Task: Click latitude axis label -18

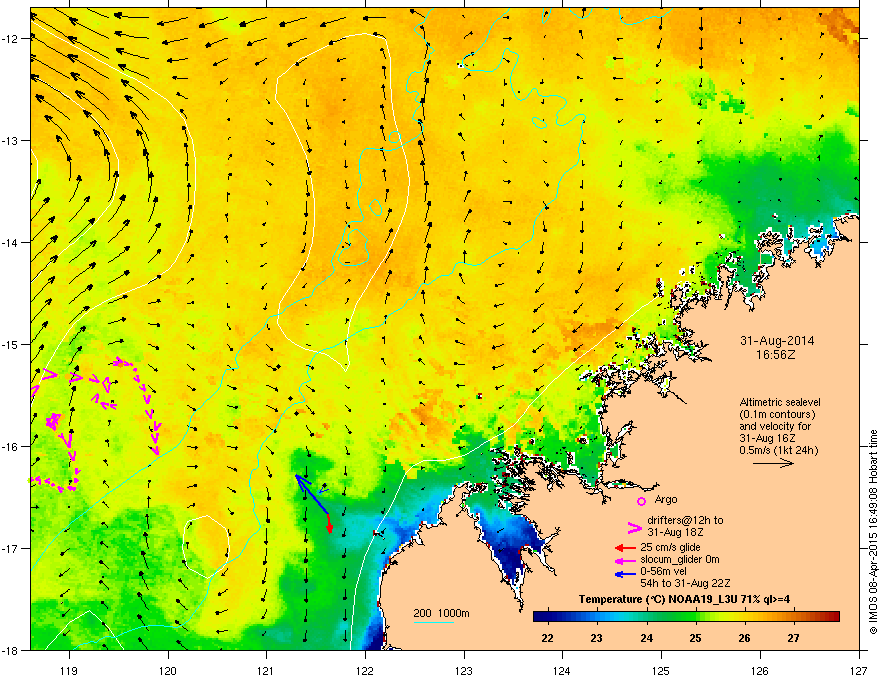Action: pyautogui.click(x=11, y=650)
